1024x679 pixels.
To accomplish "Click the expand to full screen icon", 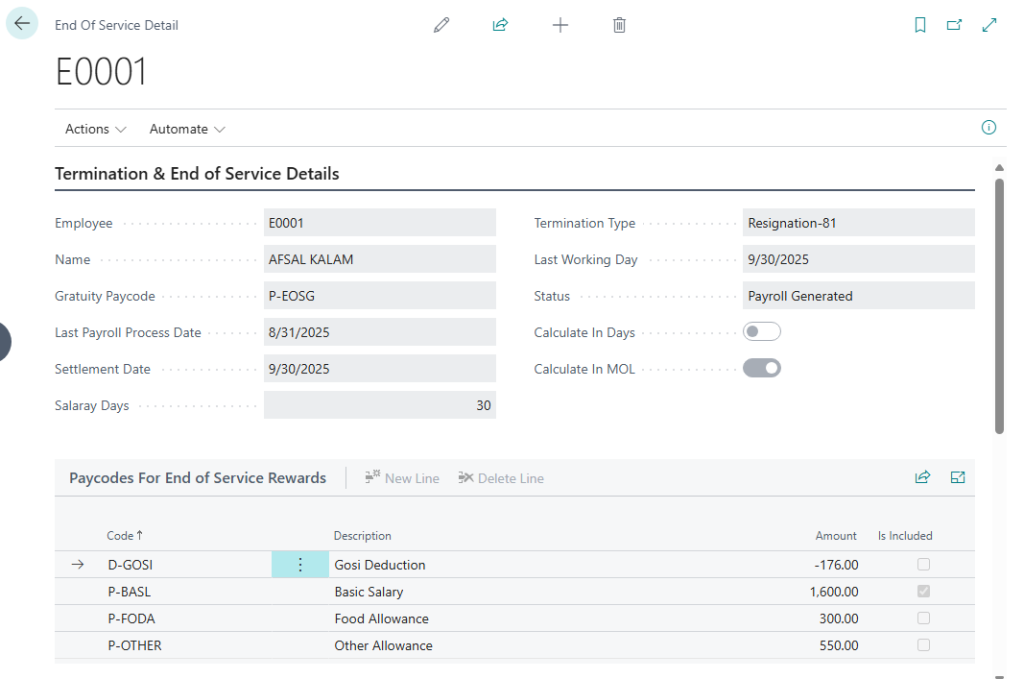I will (989, 25).
